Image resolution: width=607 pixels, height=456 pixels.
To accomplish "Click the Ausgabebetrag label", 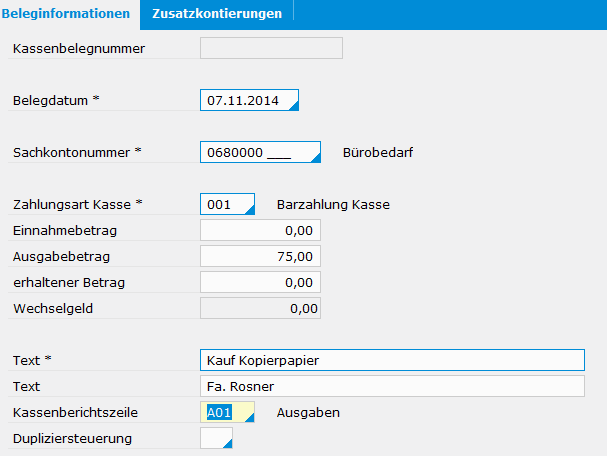I will (62, 257).
